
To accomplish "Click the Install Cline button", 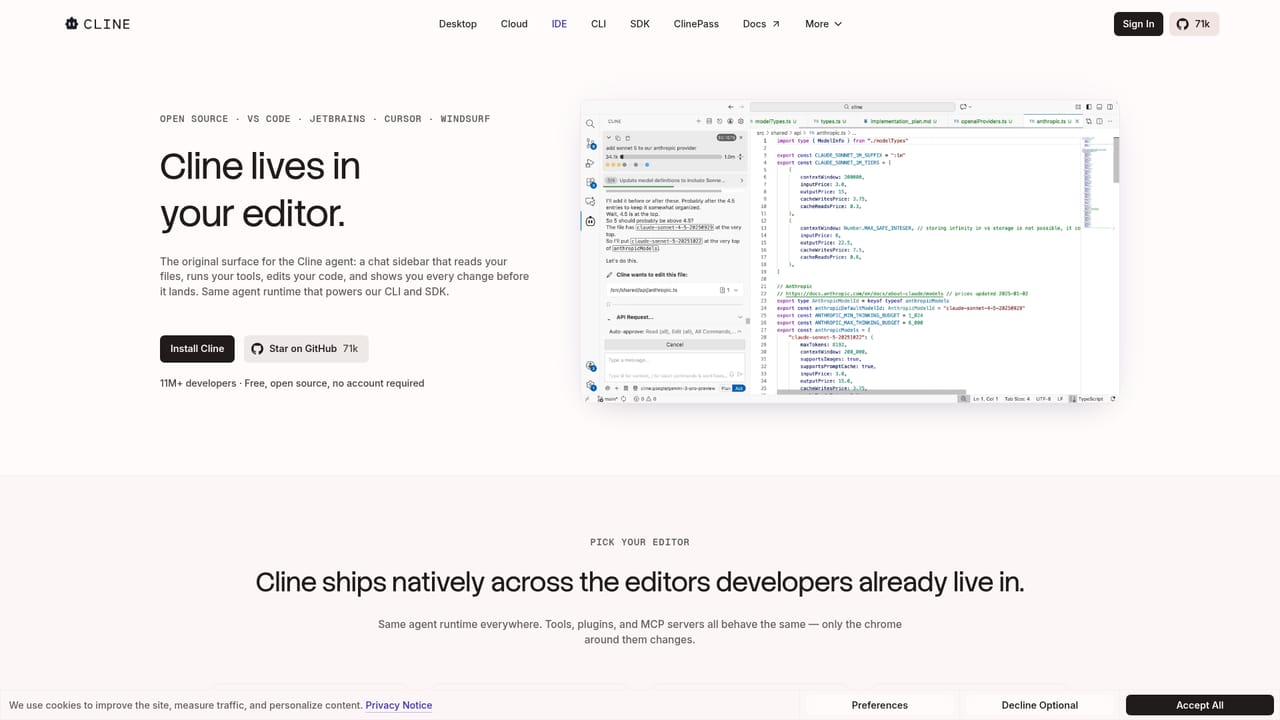I will point(197,349).
